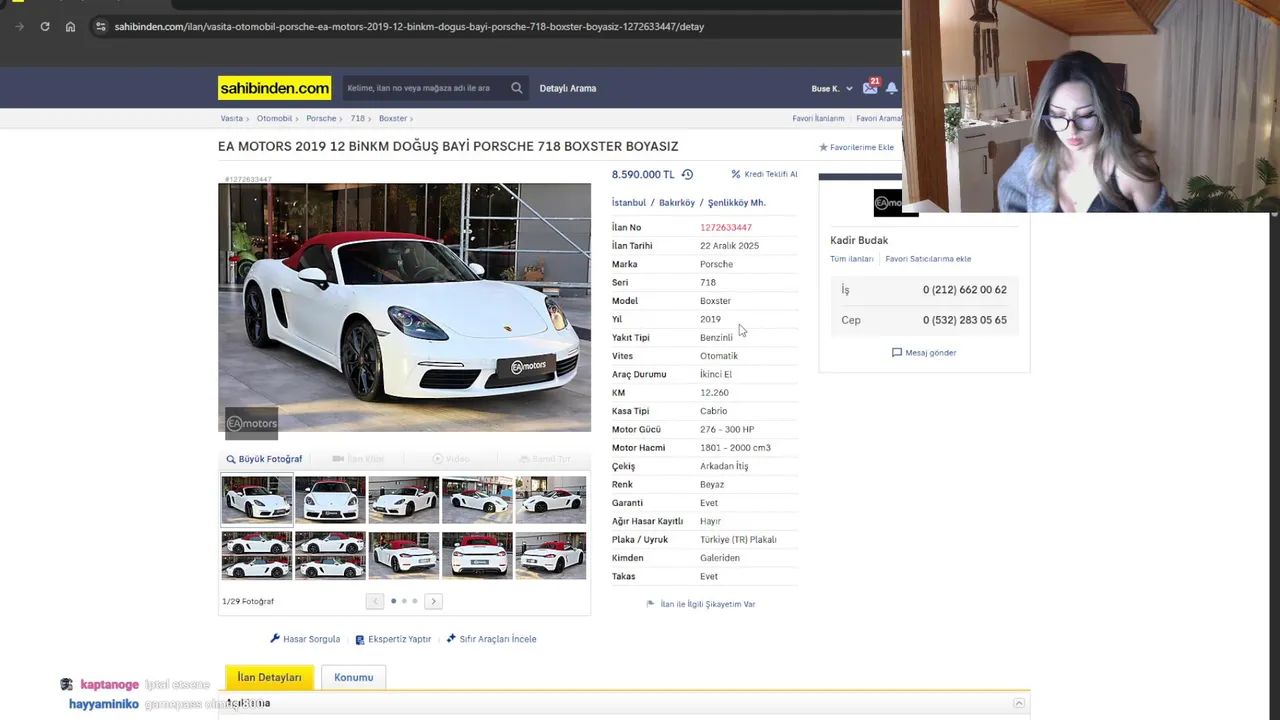1280x720 pixels.
Task: Click the price 8.590.000 TL
Action: click(x=643, y=174)
